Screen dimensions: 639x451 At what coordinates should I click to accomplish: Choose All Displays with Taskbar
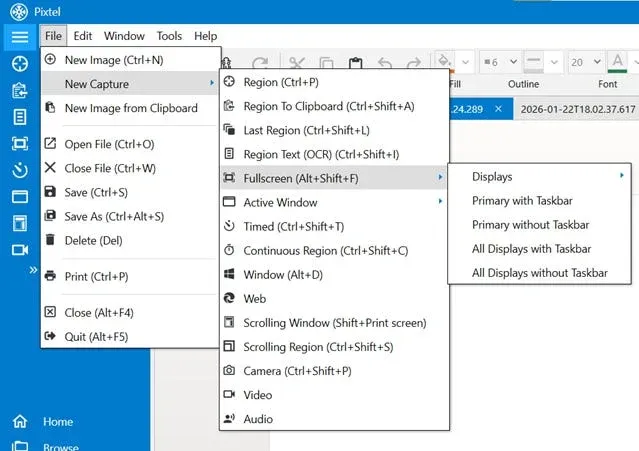coord(539,249)
